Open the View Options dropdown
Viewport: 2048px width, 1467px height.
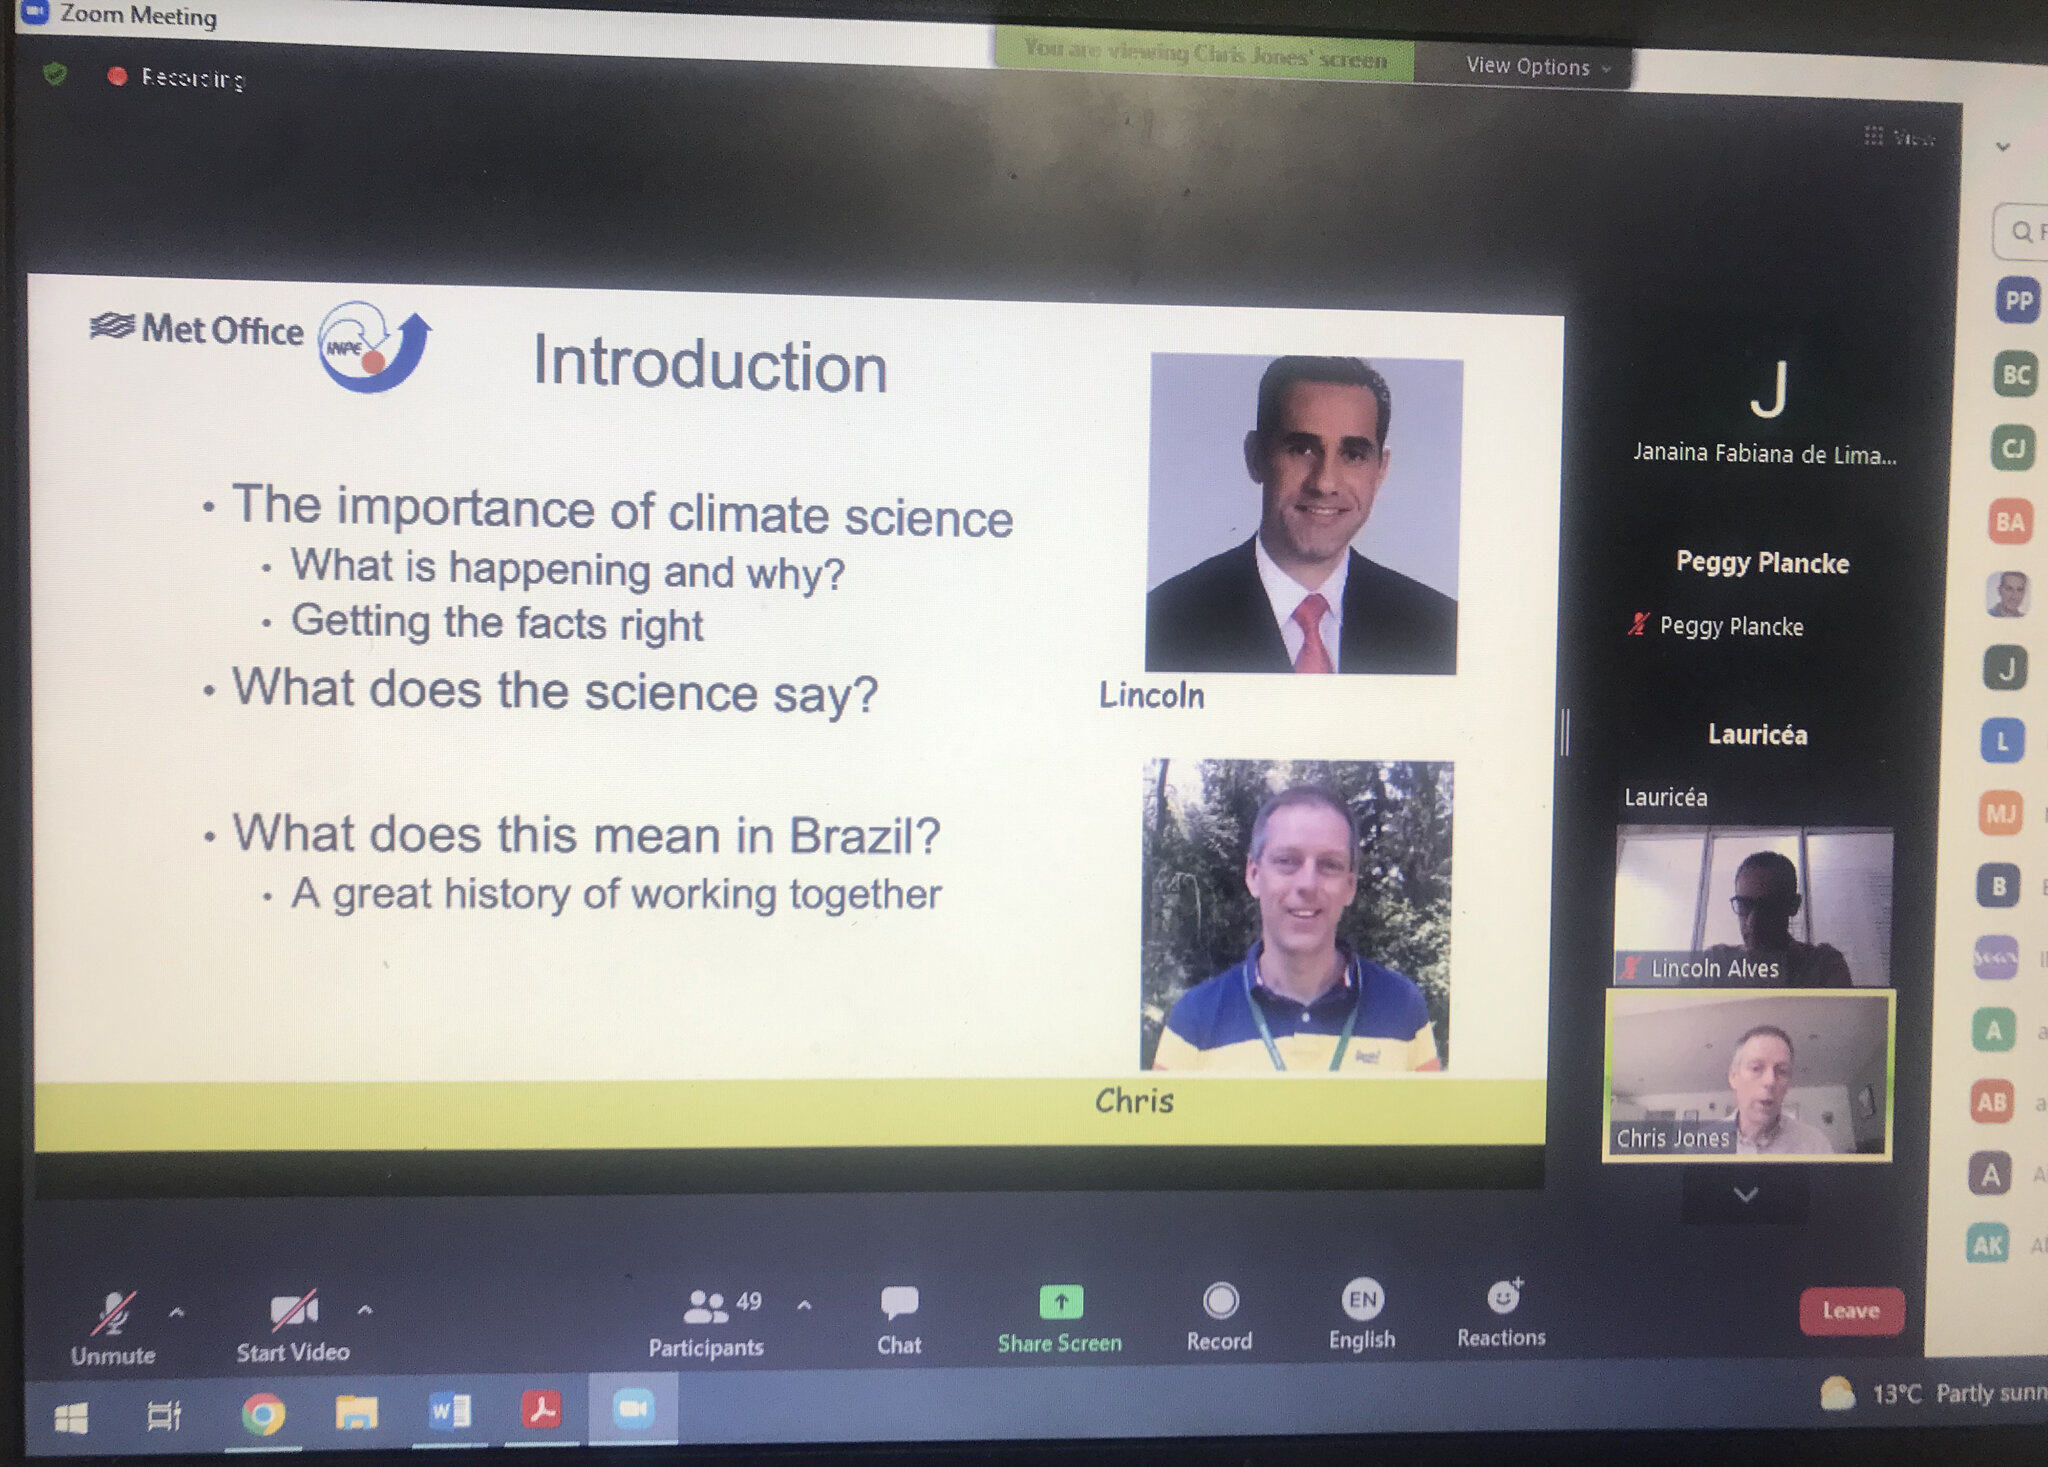[1538, 67]
